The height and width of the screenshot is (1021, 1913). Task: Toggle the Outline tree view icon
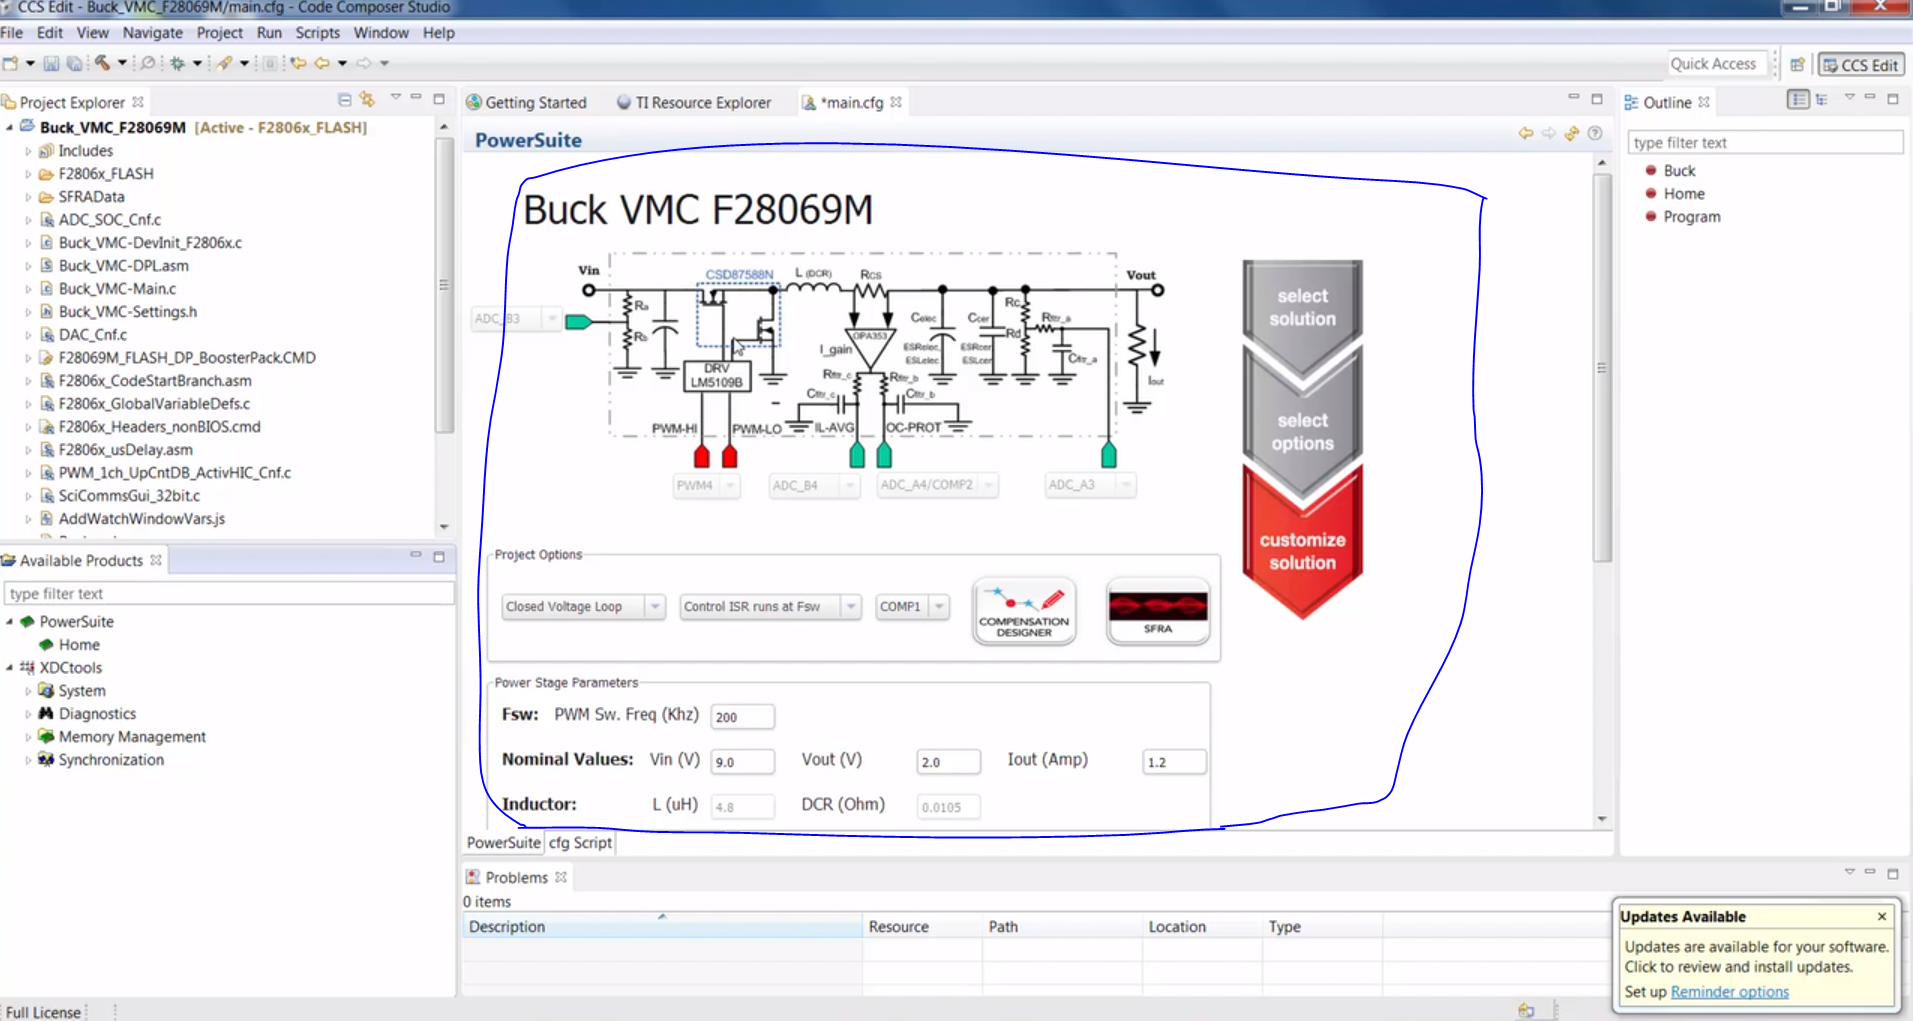1822,99
